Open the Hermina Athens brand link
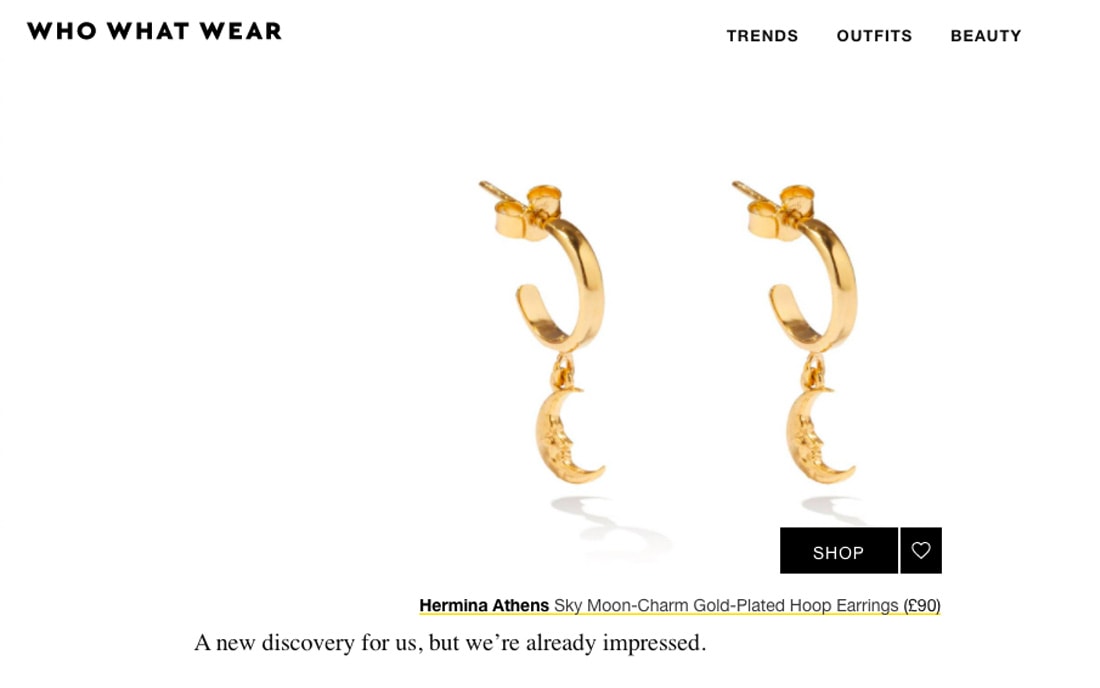The image size is (1100, 688). (484, 605)
